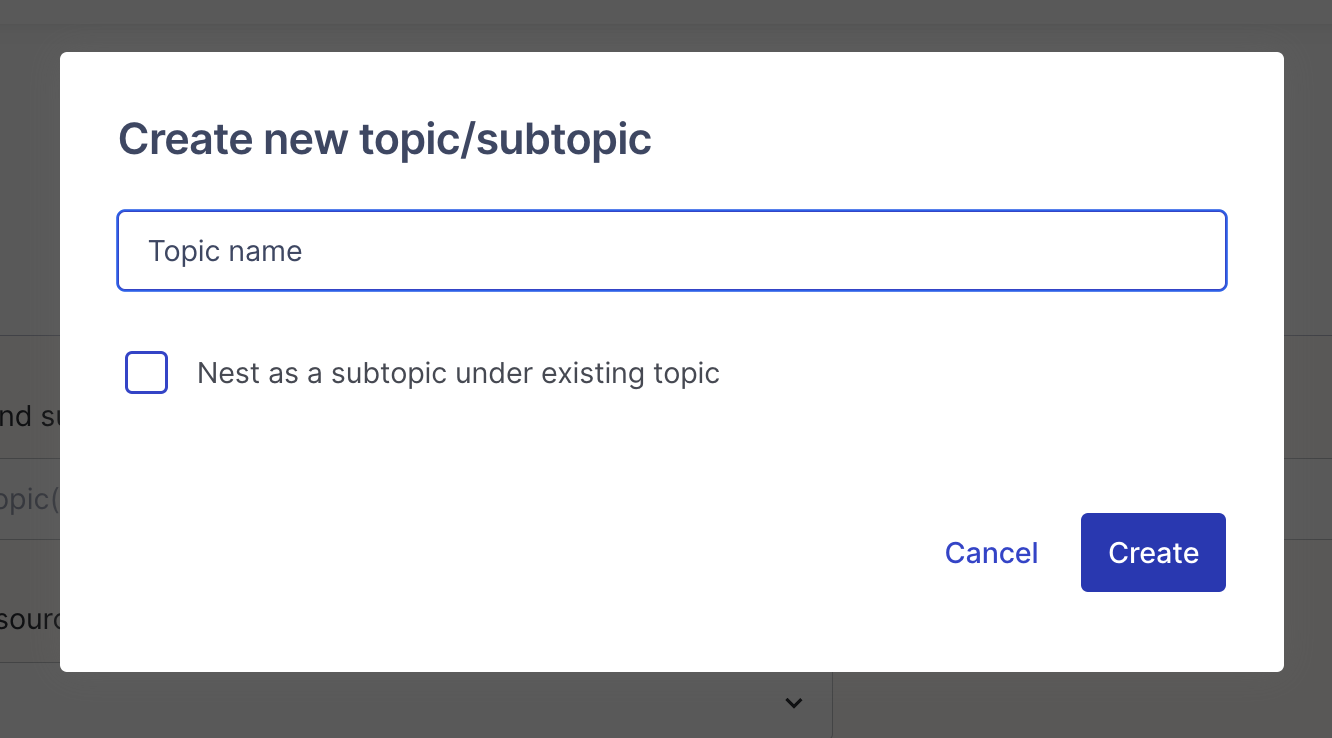The width and height of the screenshot is (1332, 738).
Task: Click the dimmed backdrop above the dialog
Action: [666, 25]
